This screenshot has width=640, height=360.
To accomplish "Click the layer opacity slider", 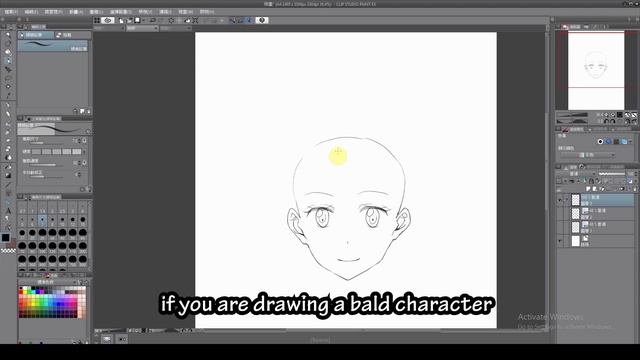I will point(612,174).
